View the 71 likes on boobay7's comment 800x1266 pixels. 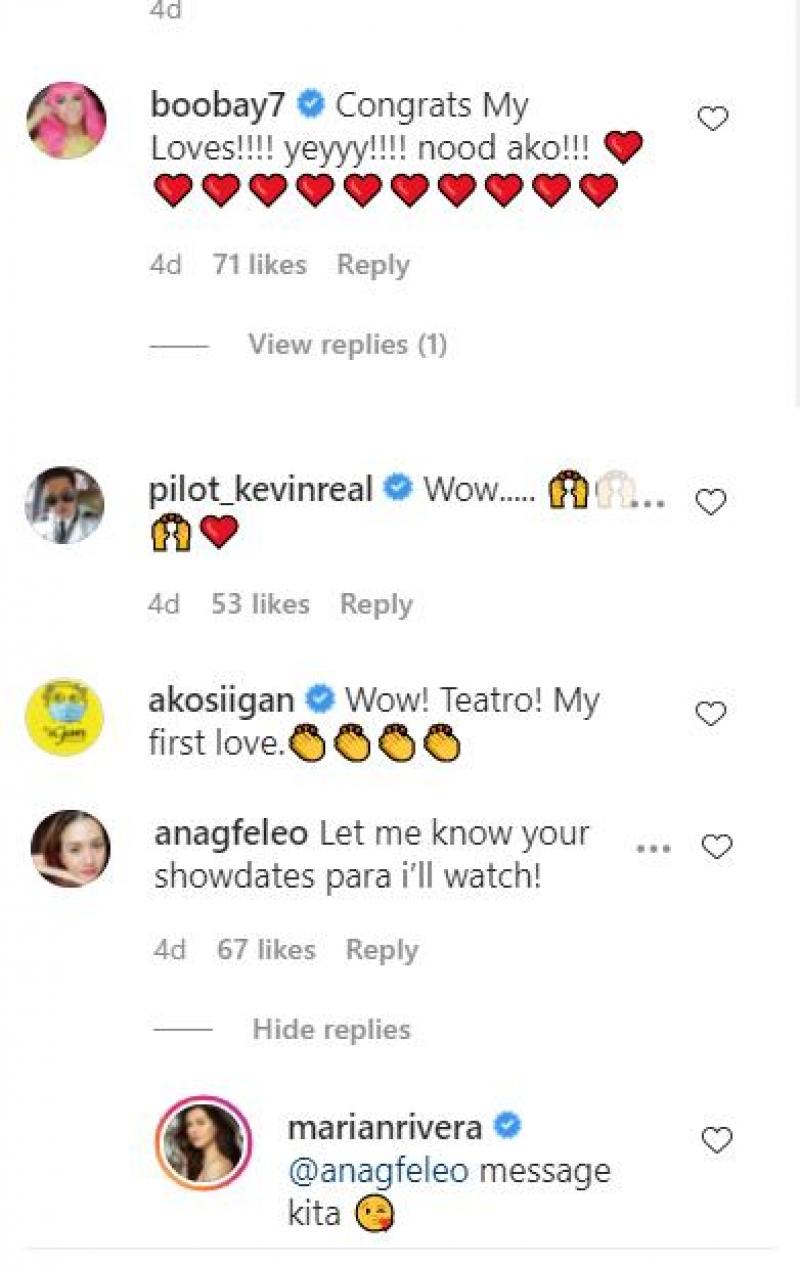[259, 265]
